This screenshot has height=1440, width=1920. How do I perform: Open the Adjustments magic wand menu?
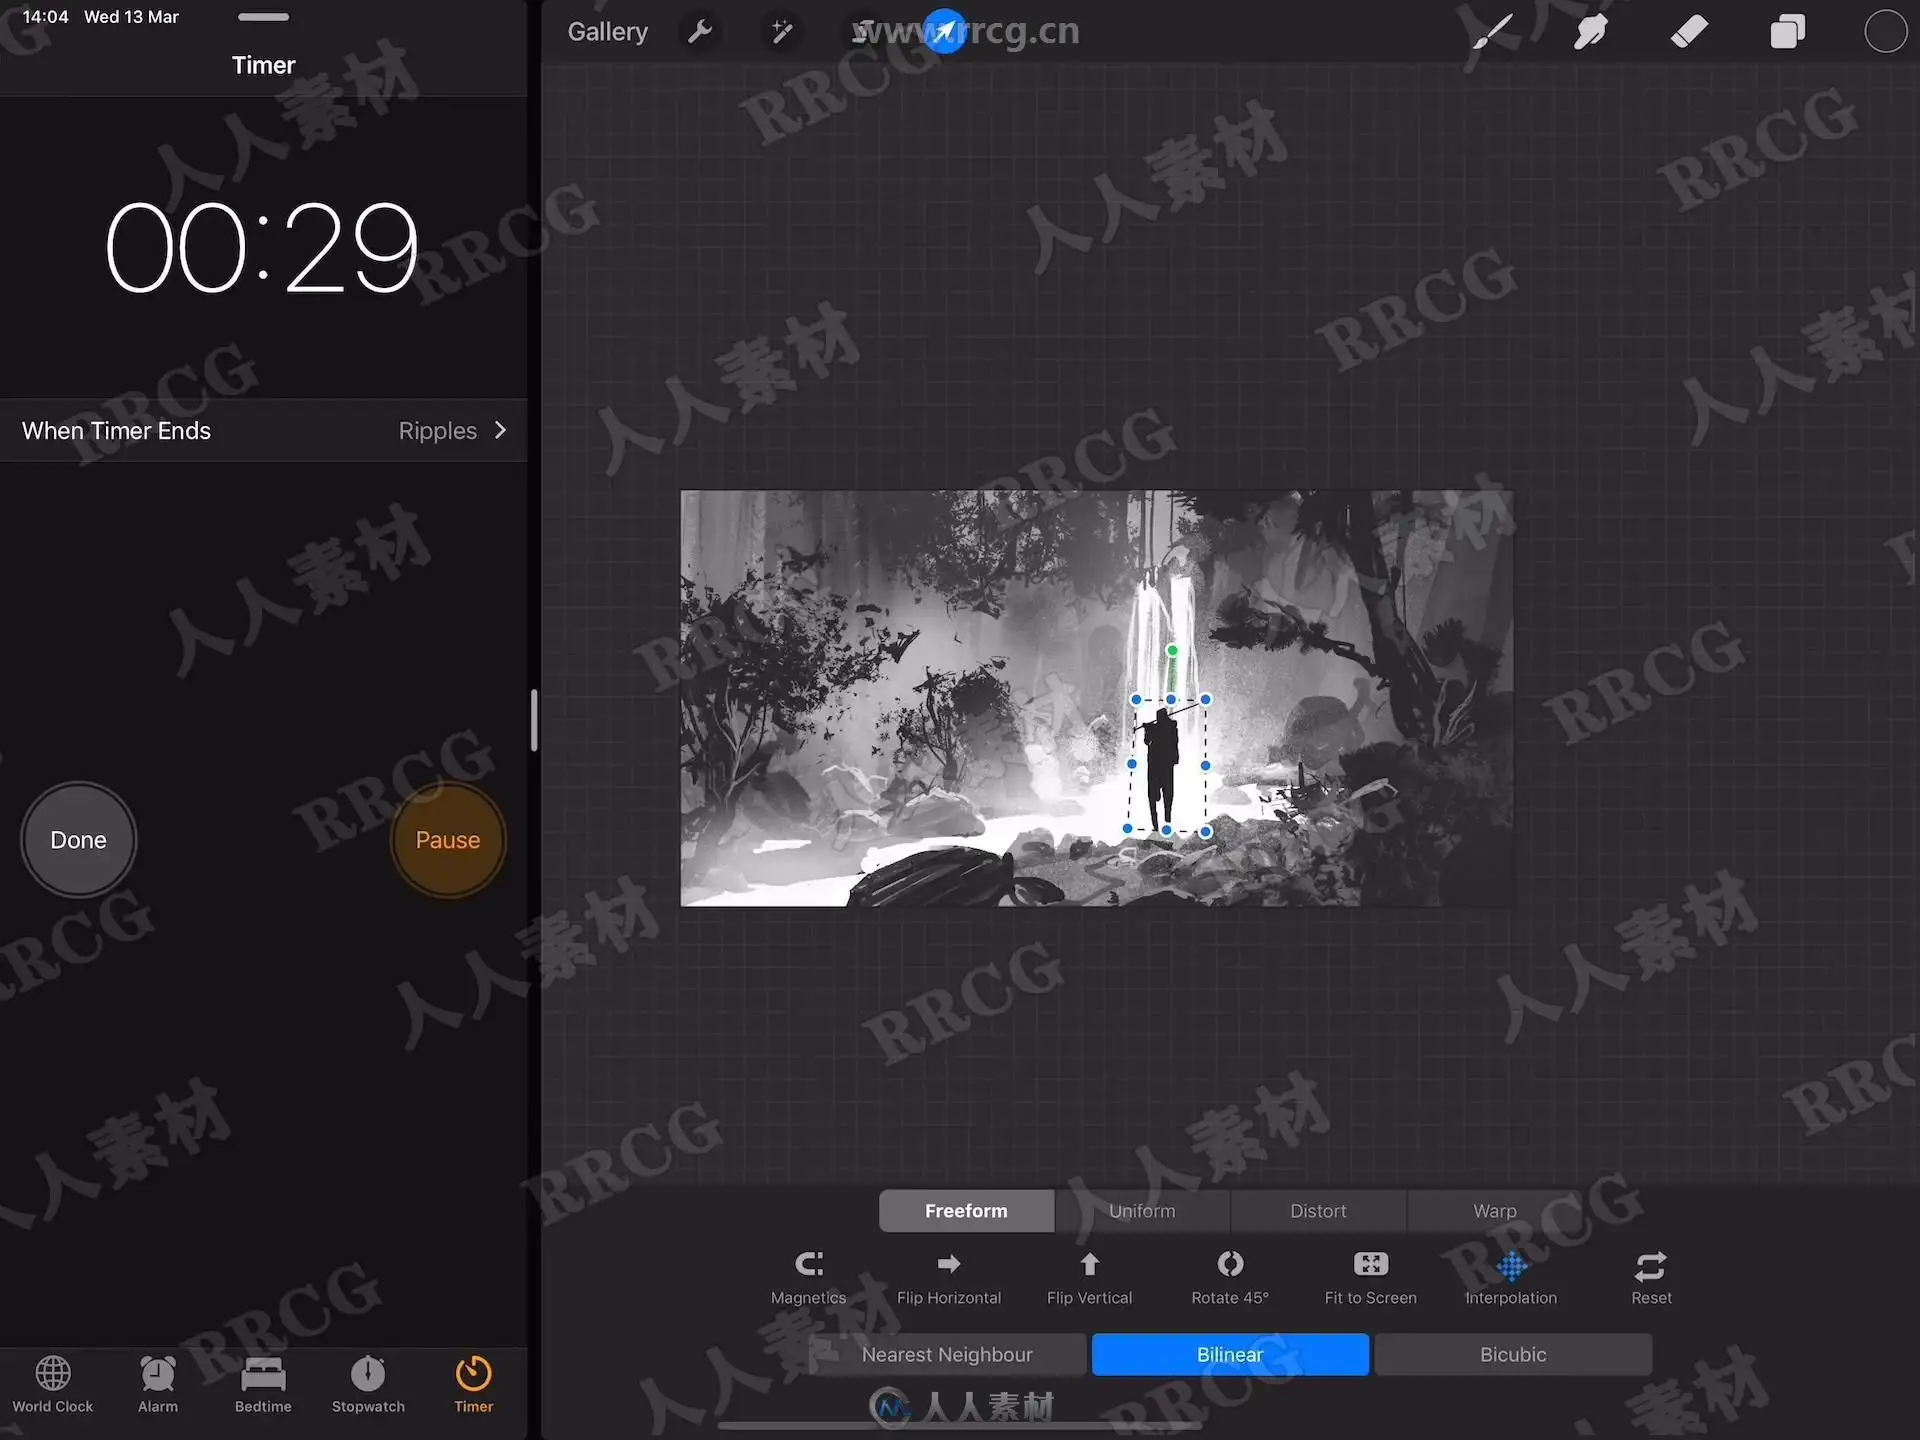(x=781, y=32)
